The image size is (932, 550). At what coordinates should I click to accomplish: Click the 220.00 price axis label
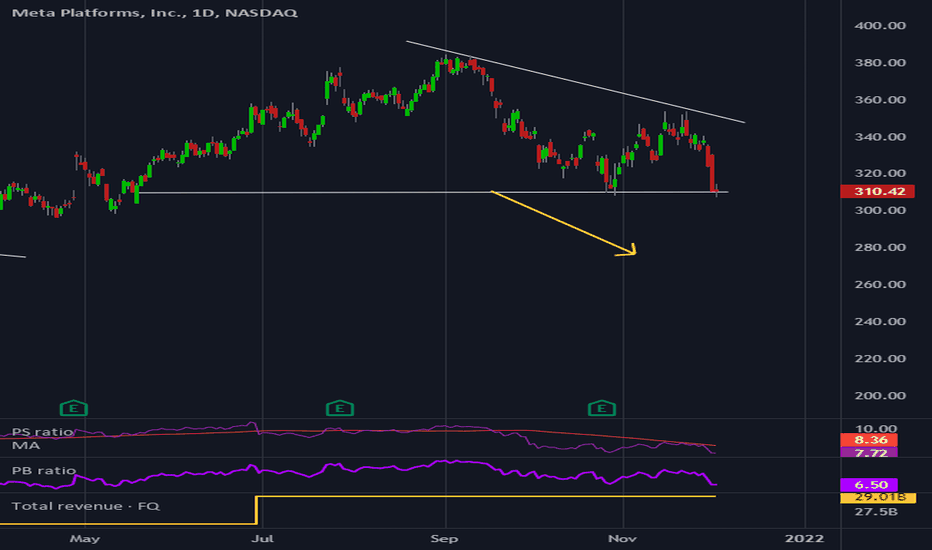click(880, 359)
